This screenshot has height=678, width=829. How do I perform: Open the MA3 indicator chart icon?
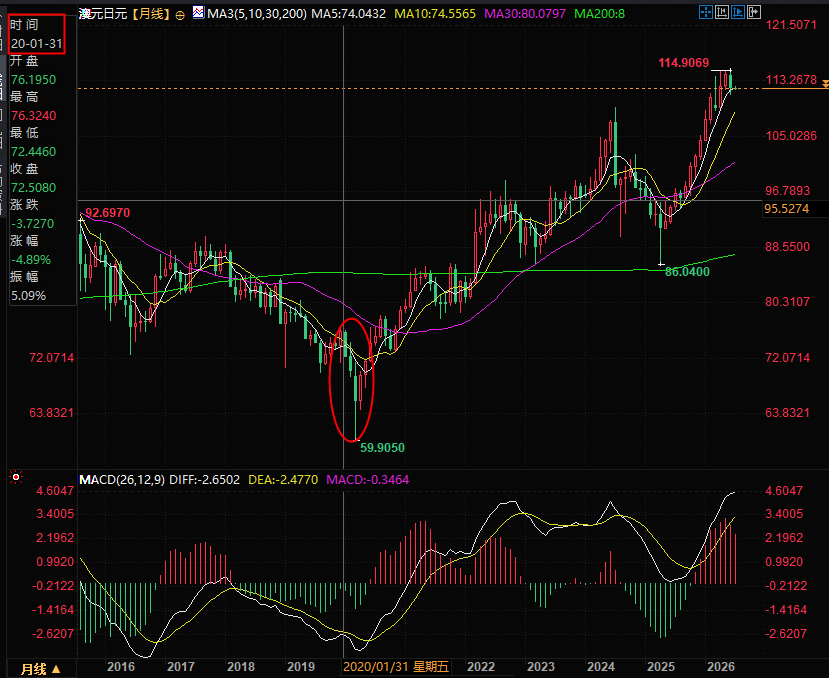(198, 12)
